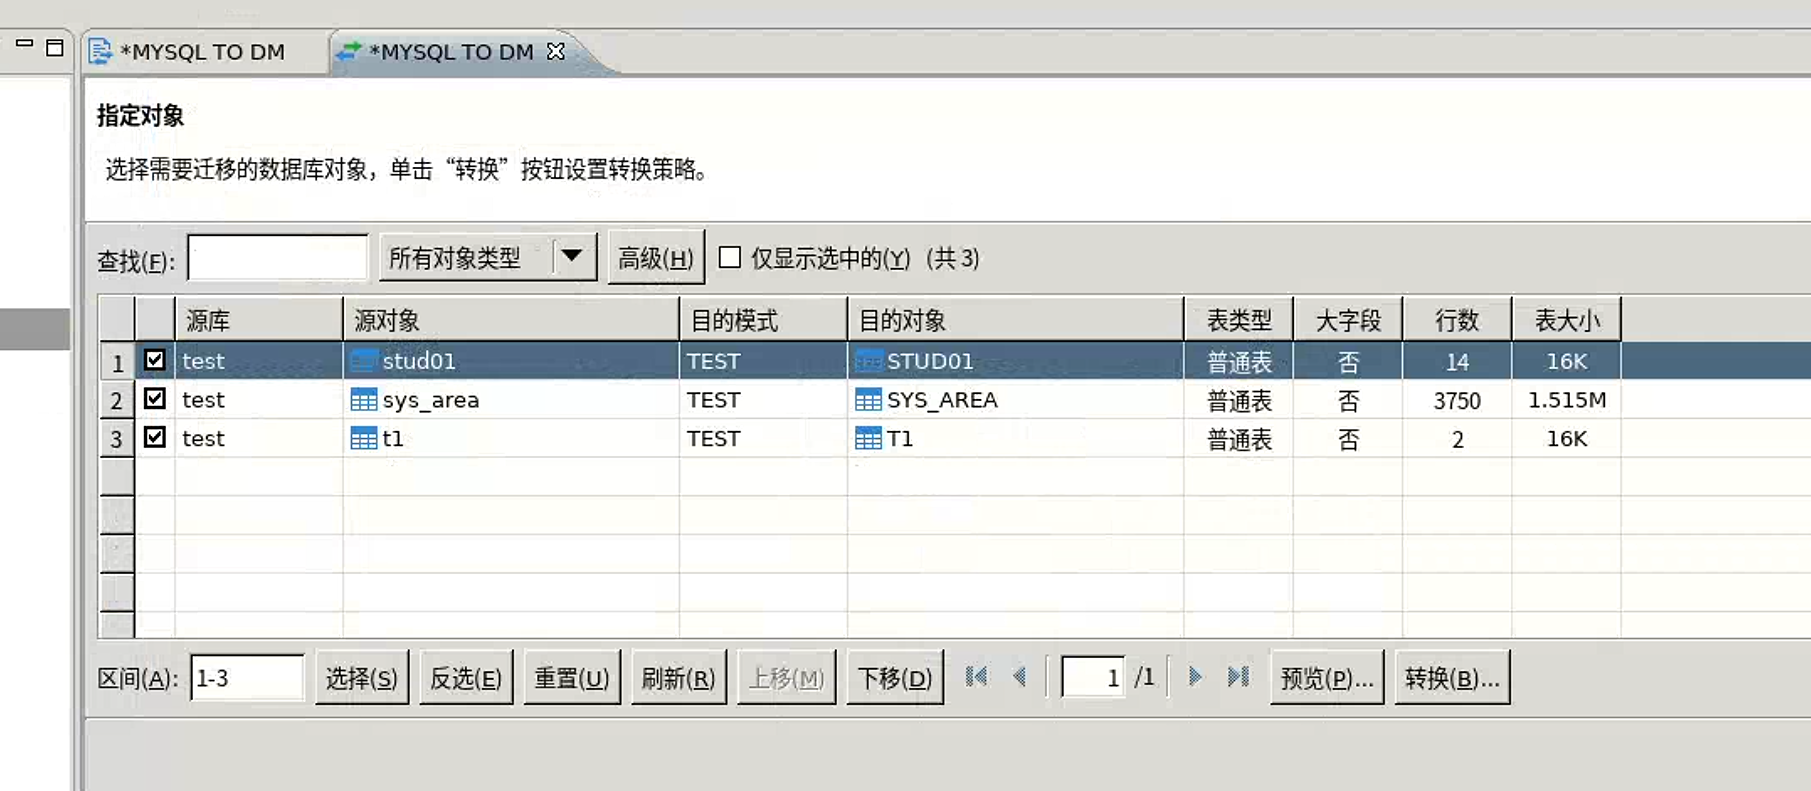The image size is (1811, 791).
Task: Click the 转换(B)... convert button
Action: 1452,678
